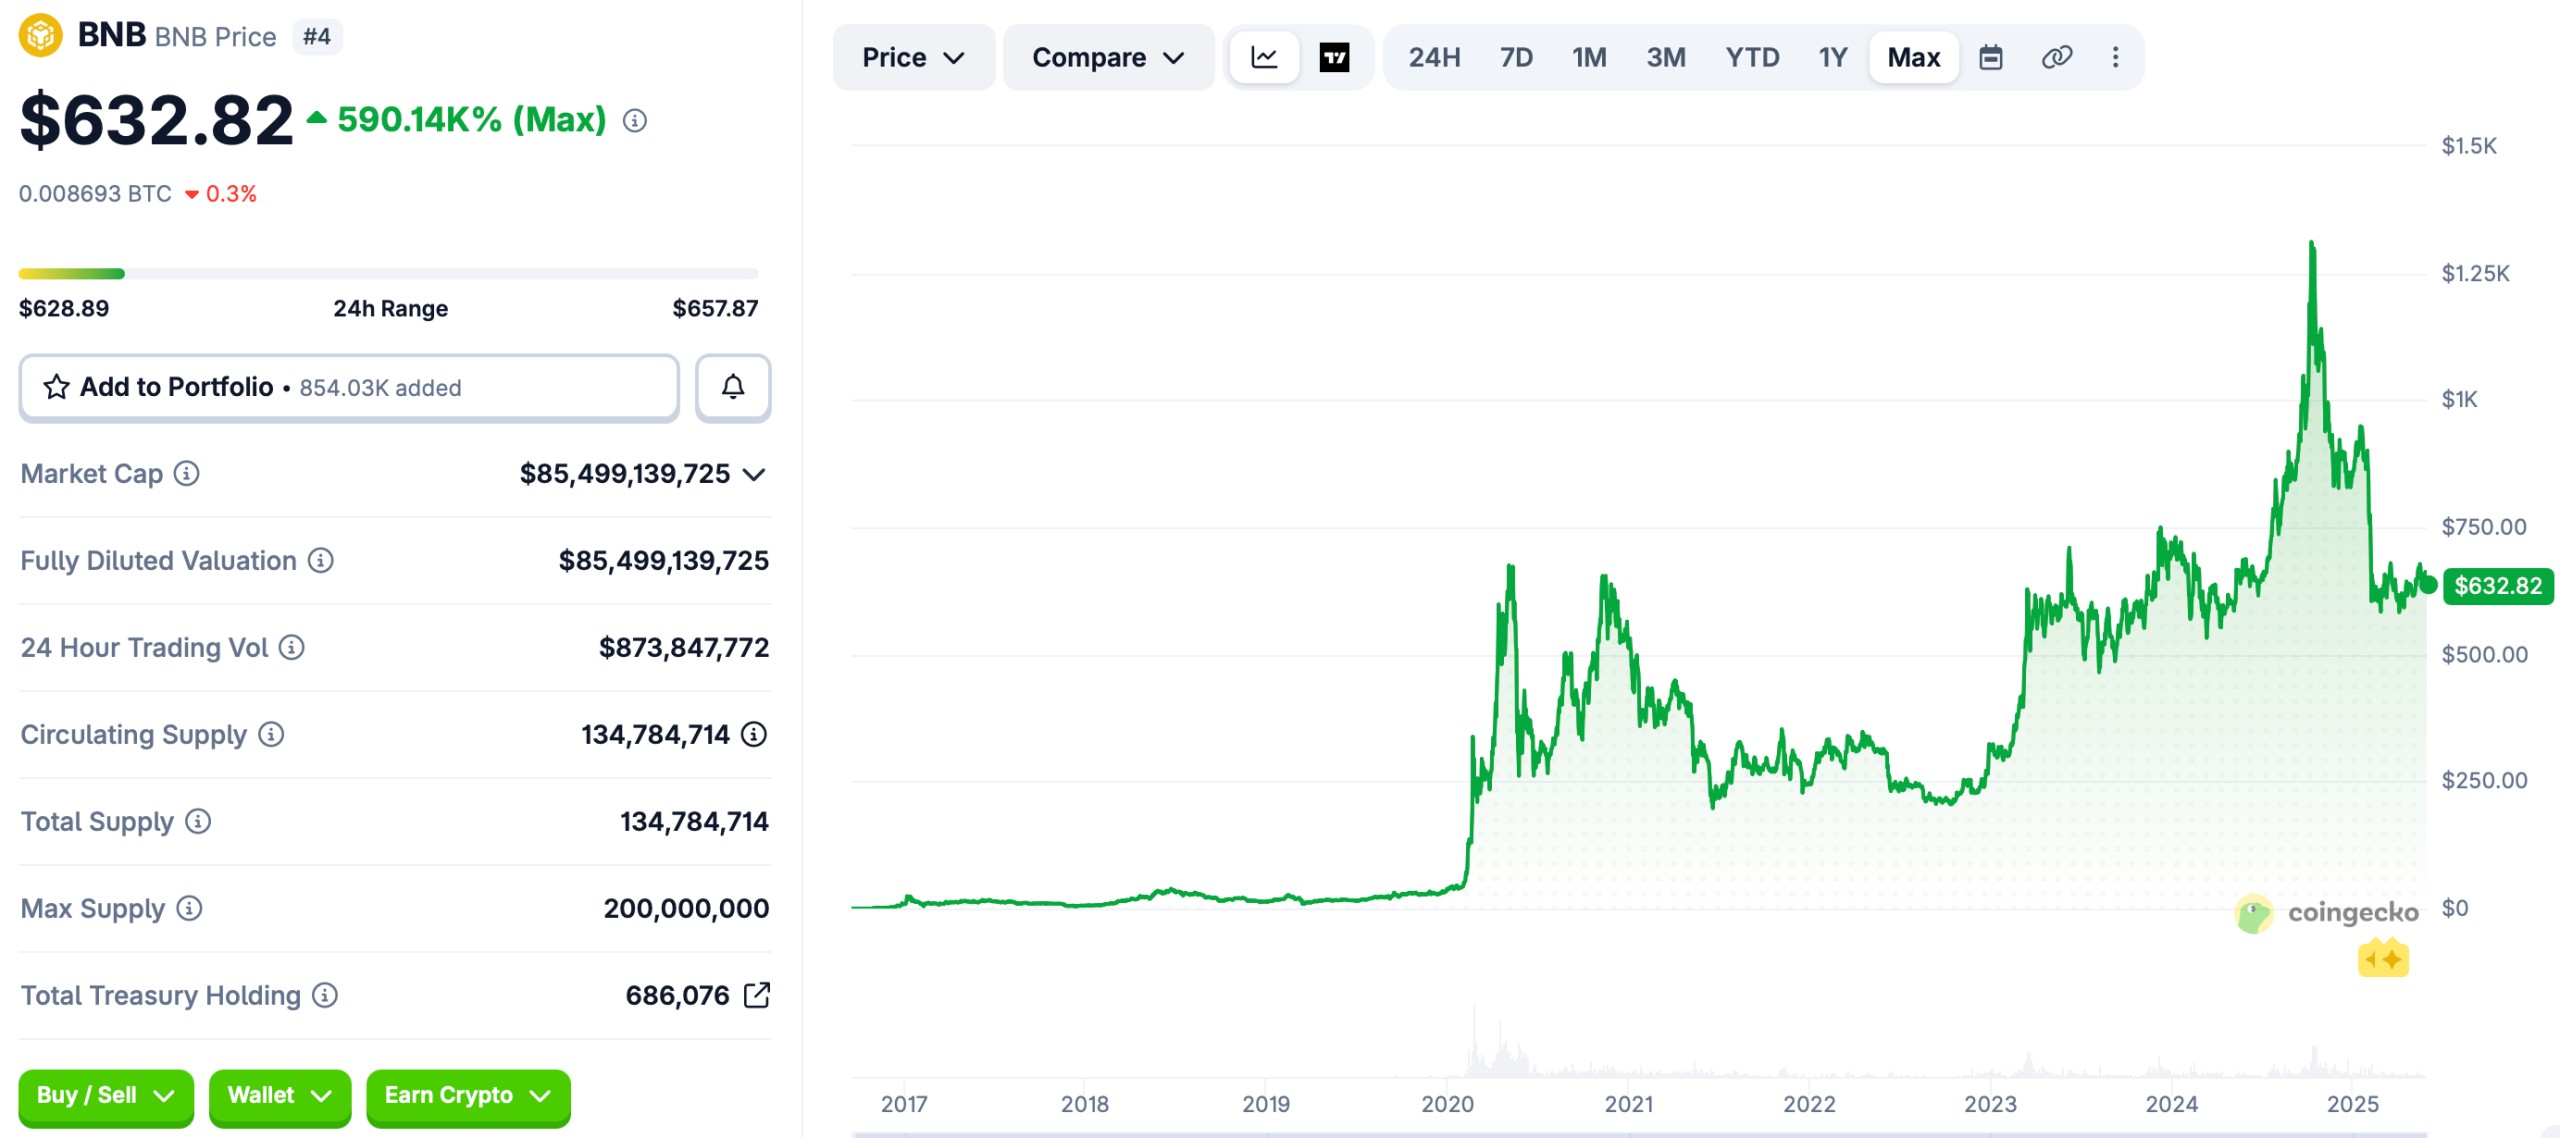The width and height of the screenshot is (2560, 1138).
Task: Click the 686,076 treasury holding value
Action: coord(678,995)
